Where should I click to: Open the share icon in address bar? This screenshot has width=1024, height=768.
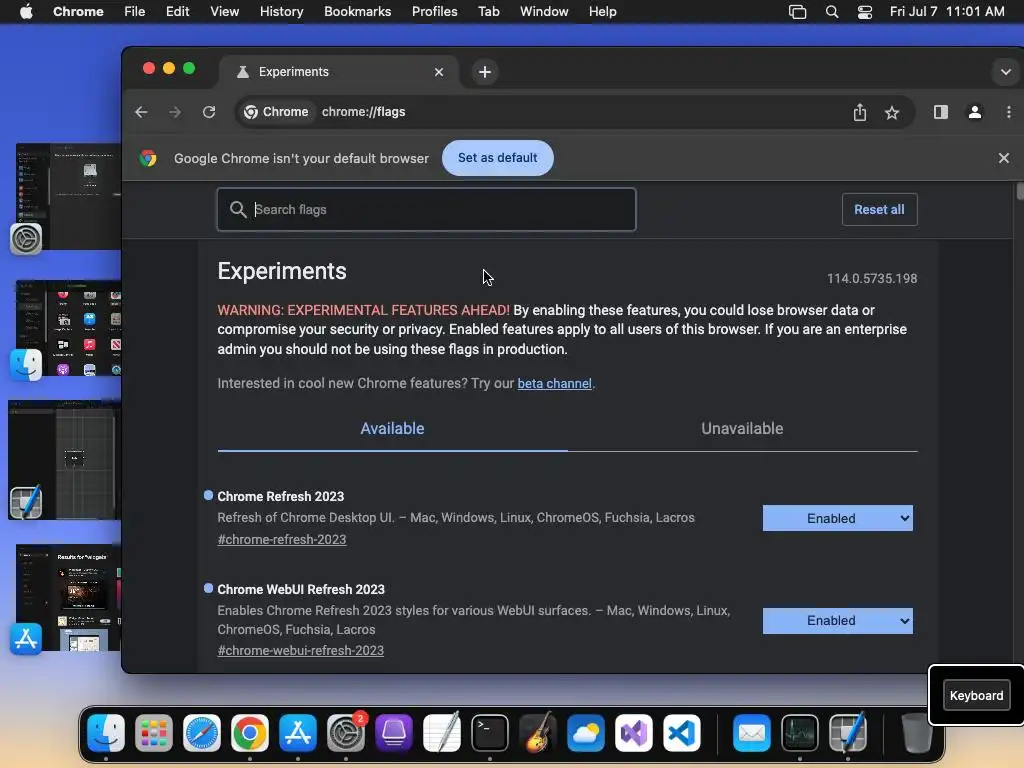(x=859, y=112)
